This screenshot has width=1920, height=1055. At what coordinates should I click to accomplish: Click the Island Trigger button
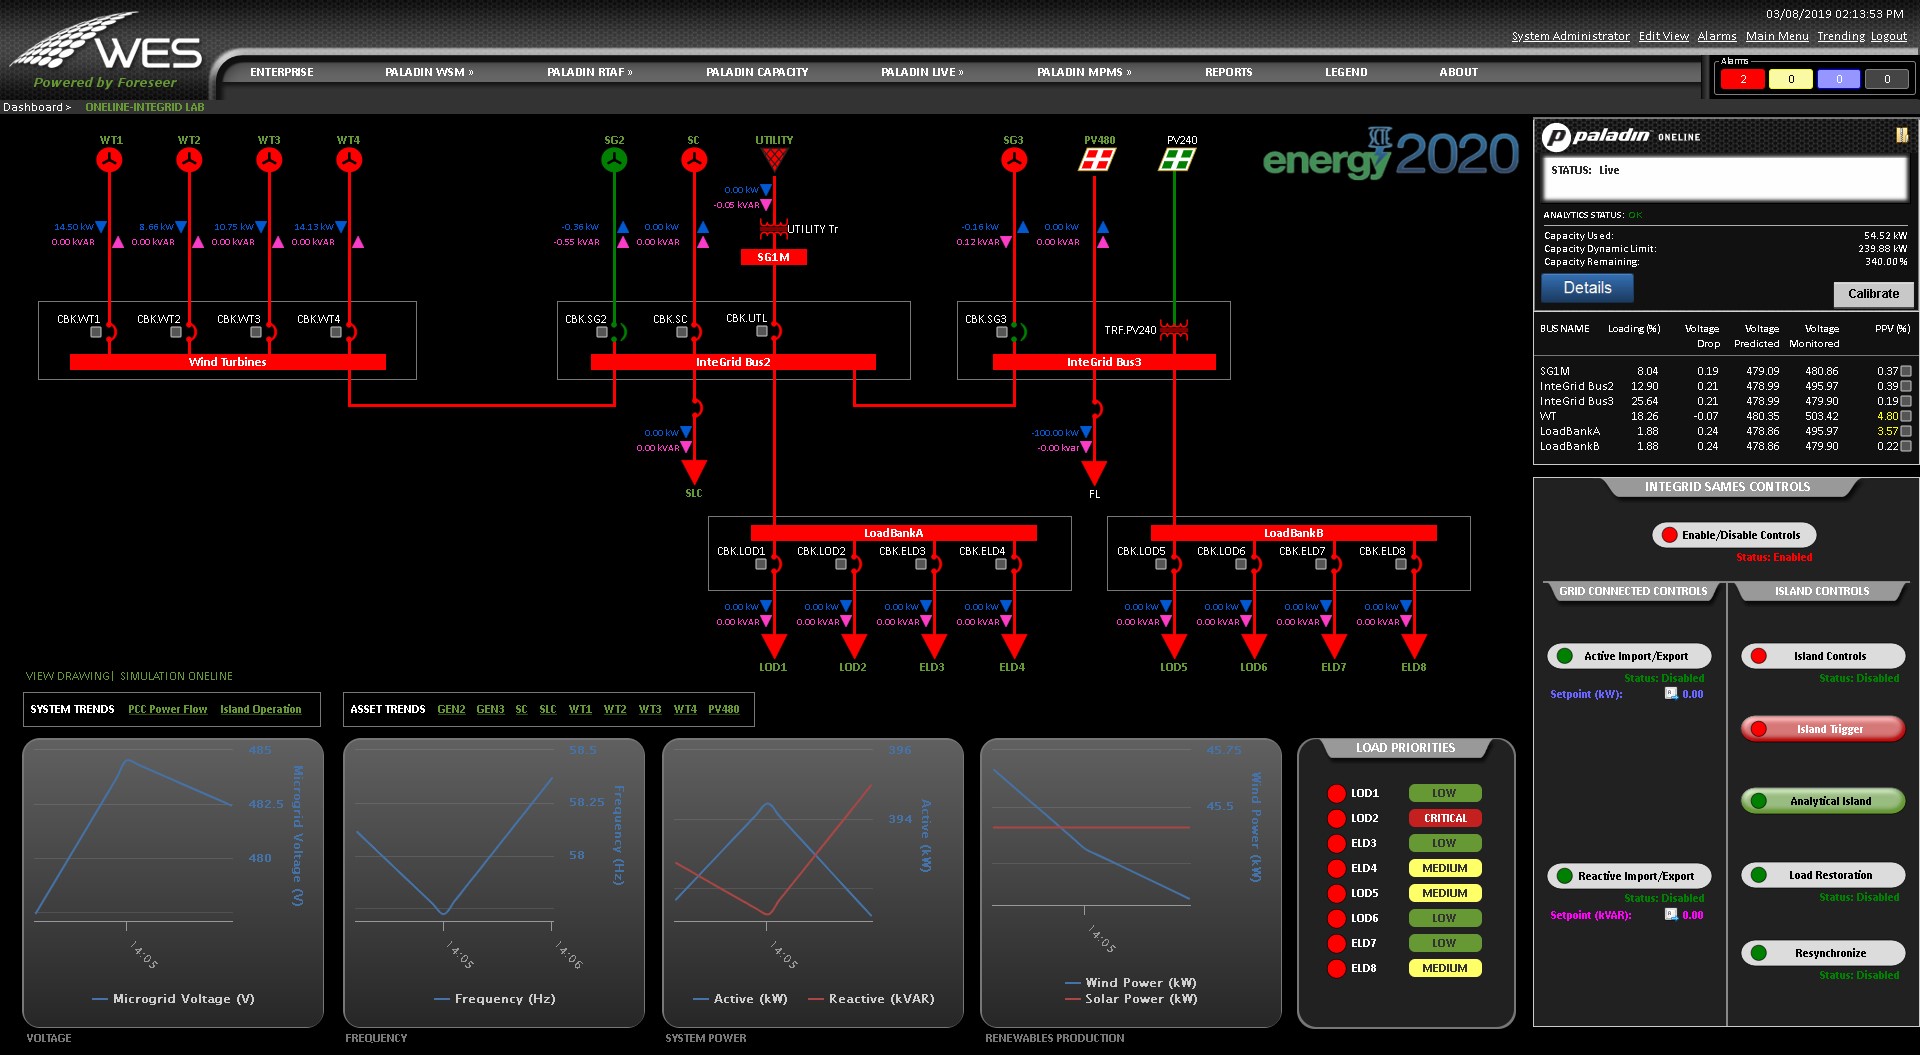pyautogui.click(x=1823, y=729)
